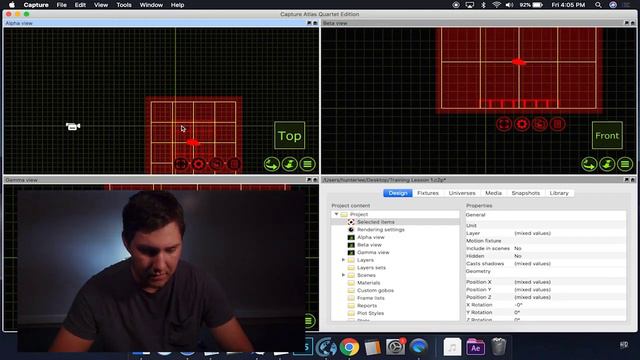The height and width of the screenshot is (360, 640).
Task: Click the Alpha view title bar right pin icon
Action: pyautogui.click(x=315, y=23)
